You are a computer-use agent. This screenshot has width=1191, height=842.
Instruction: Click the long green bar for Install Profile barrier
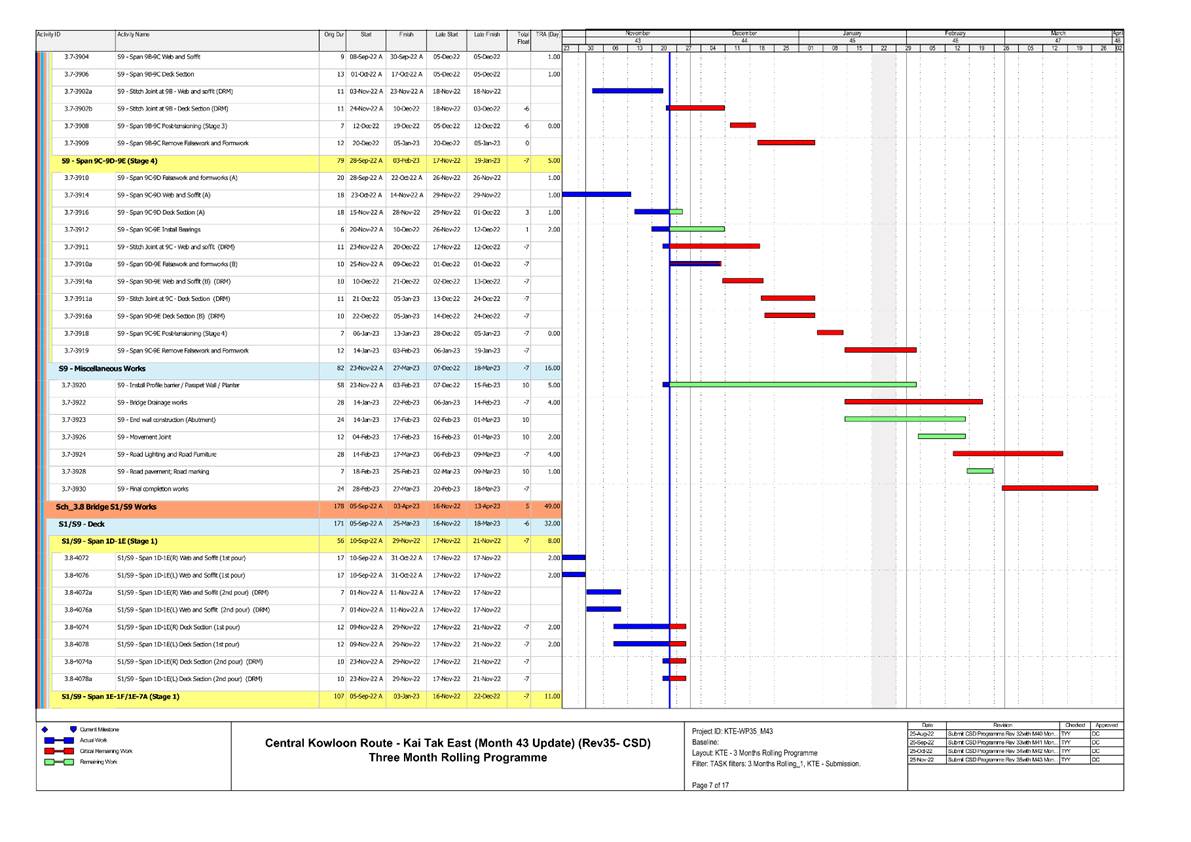790,385
